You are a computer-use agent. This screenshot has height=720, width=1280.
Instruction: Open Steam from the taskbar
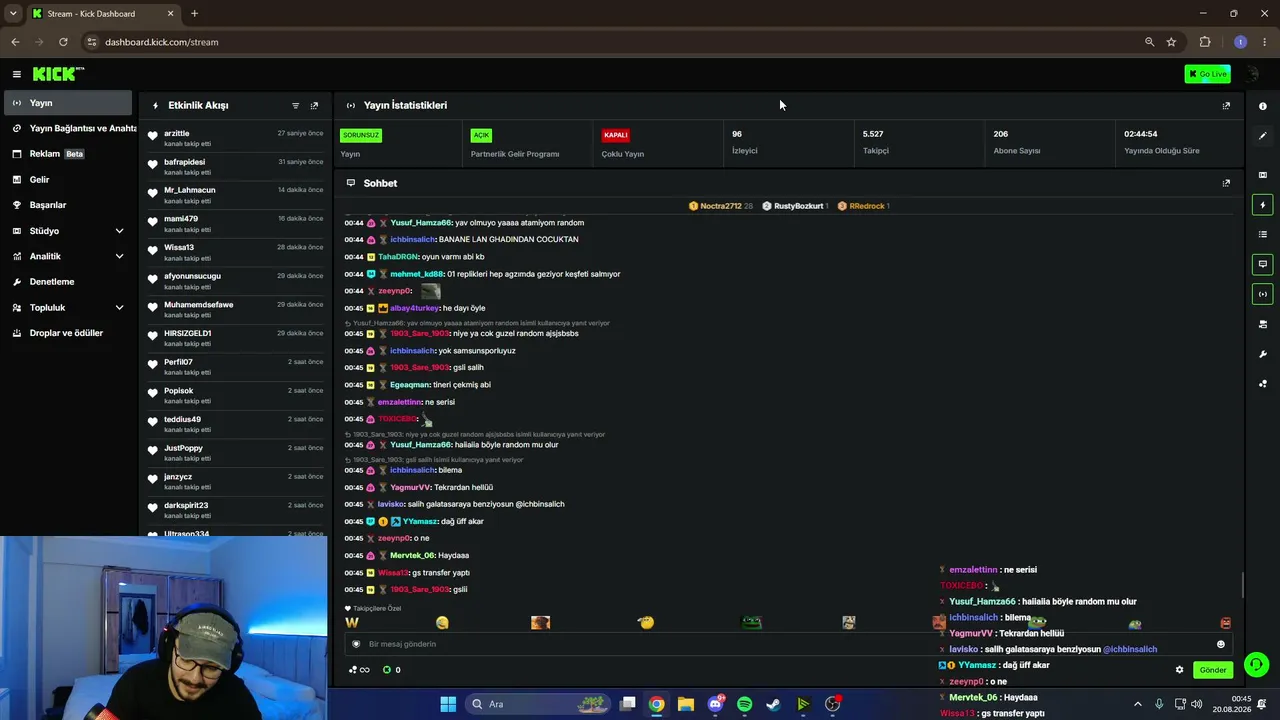tap(773, 704)
